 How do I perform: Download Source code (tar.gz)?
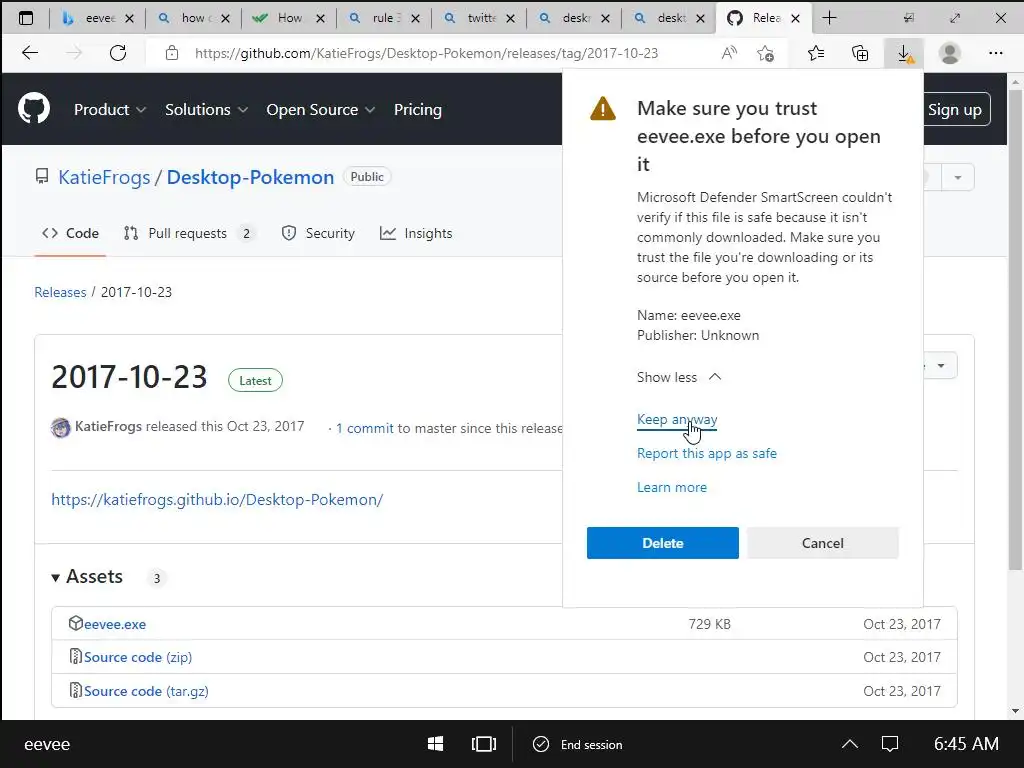(146, 691)
